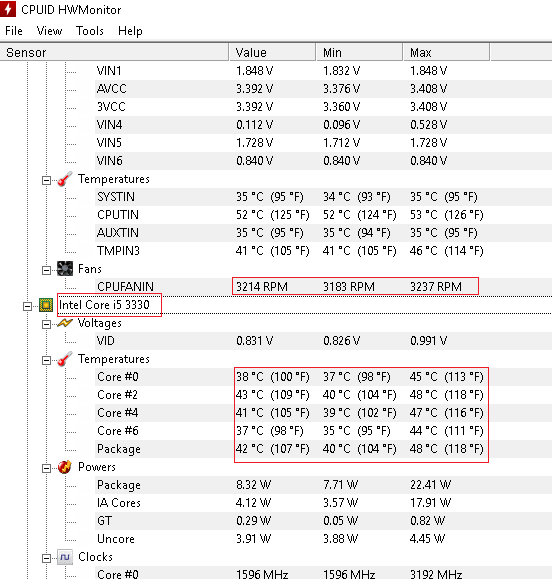
Task: Click the HWMonitor lightning bolt app icon
Action: pyautogui.click(x=7, y=9)
